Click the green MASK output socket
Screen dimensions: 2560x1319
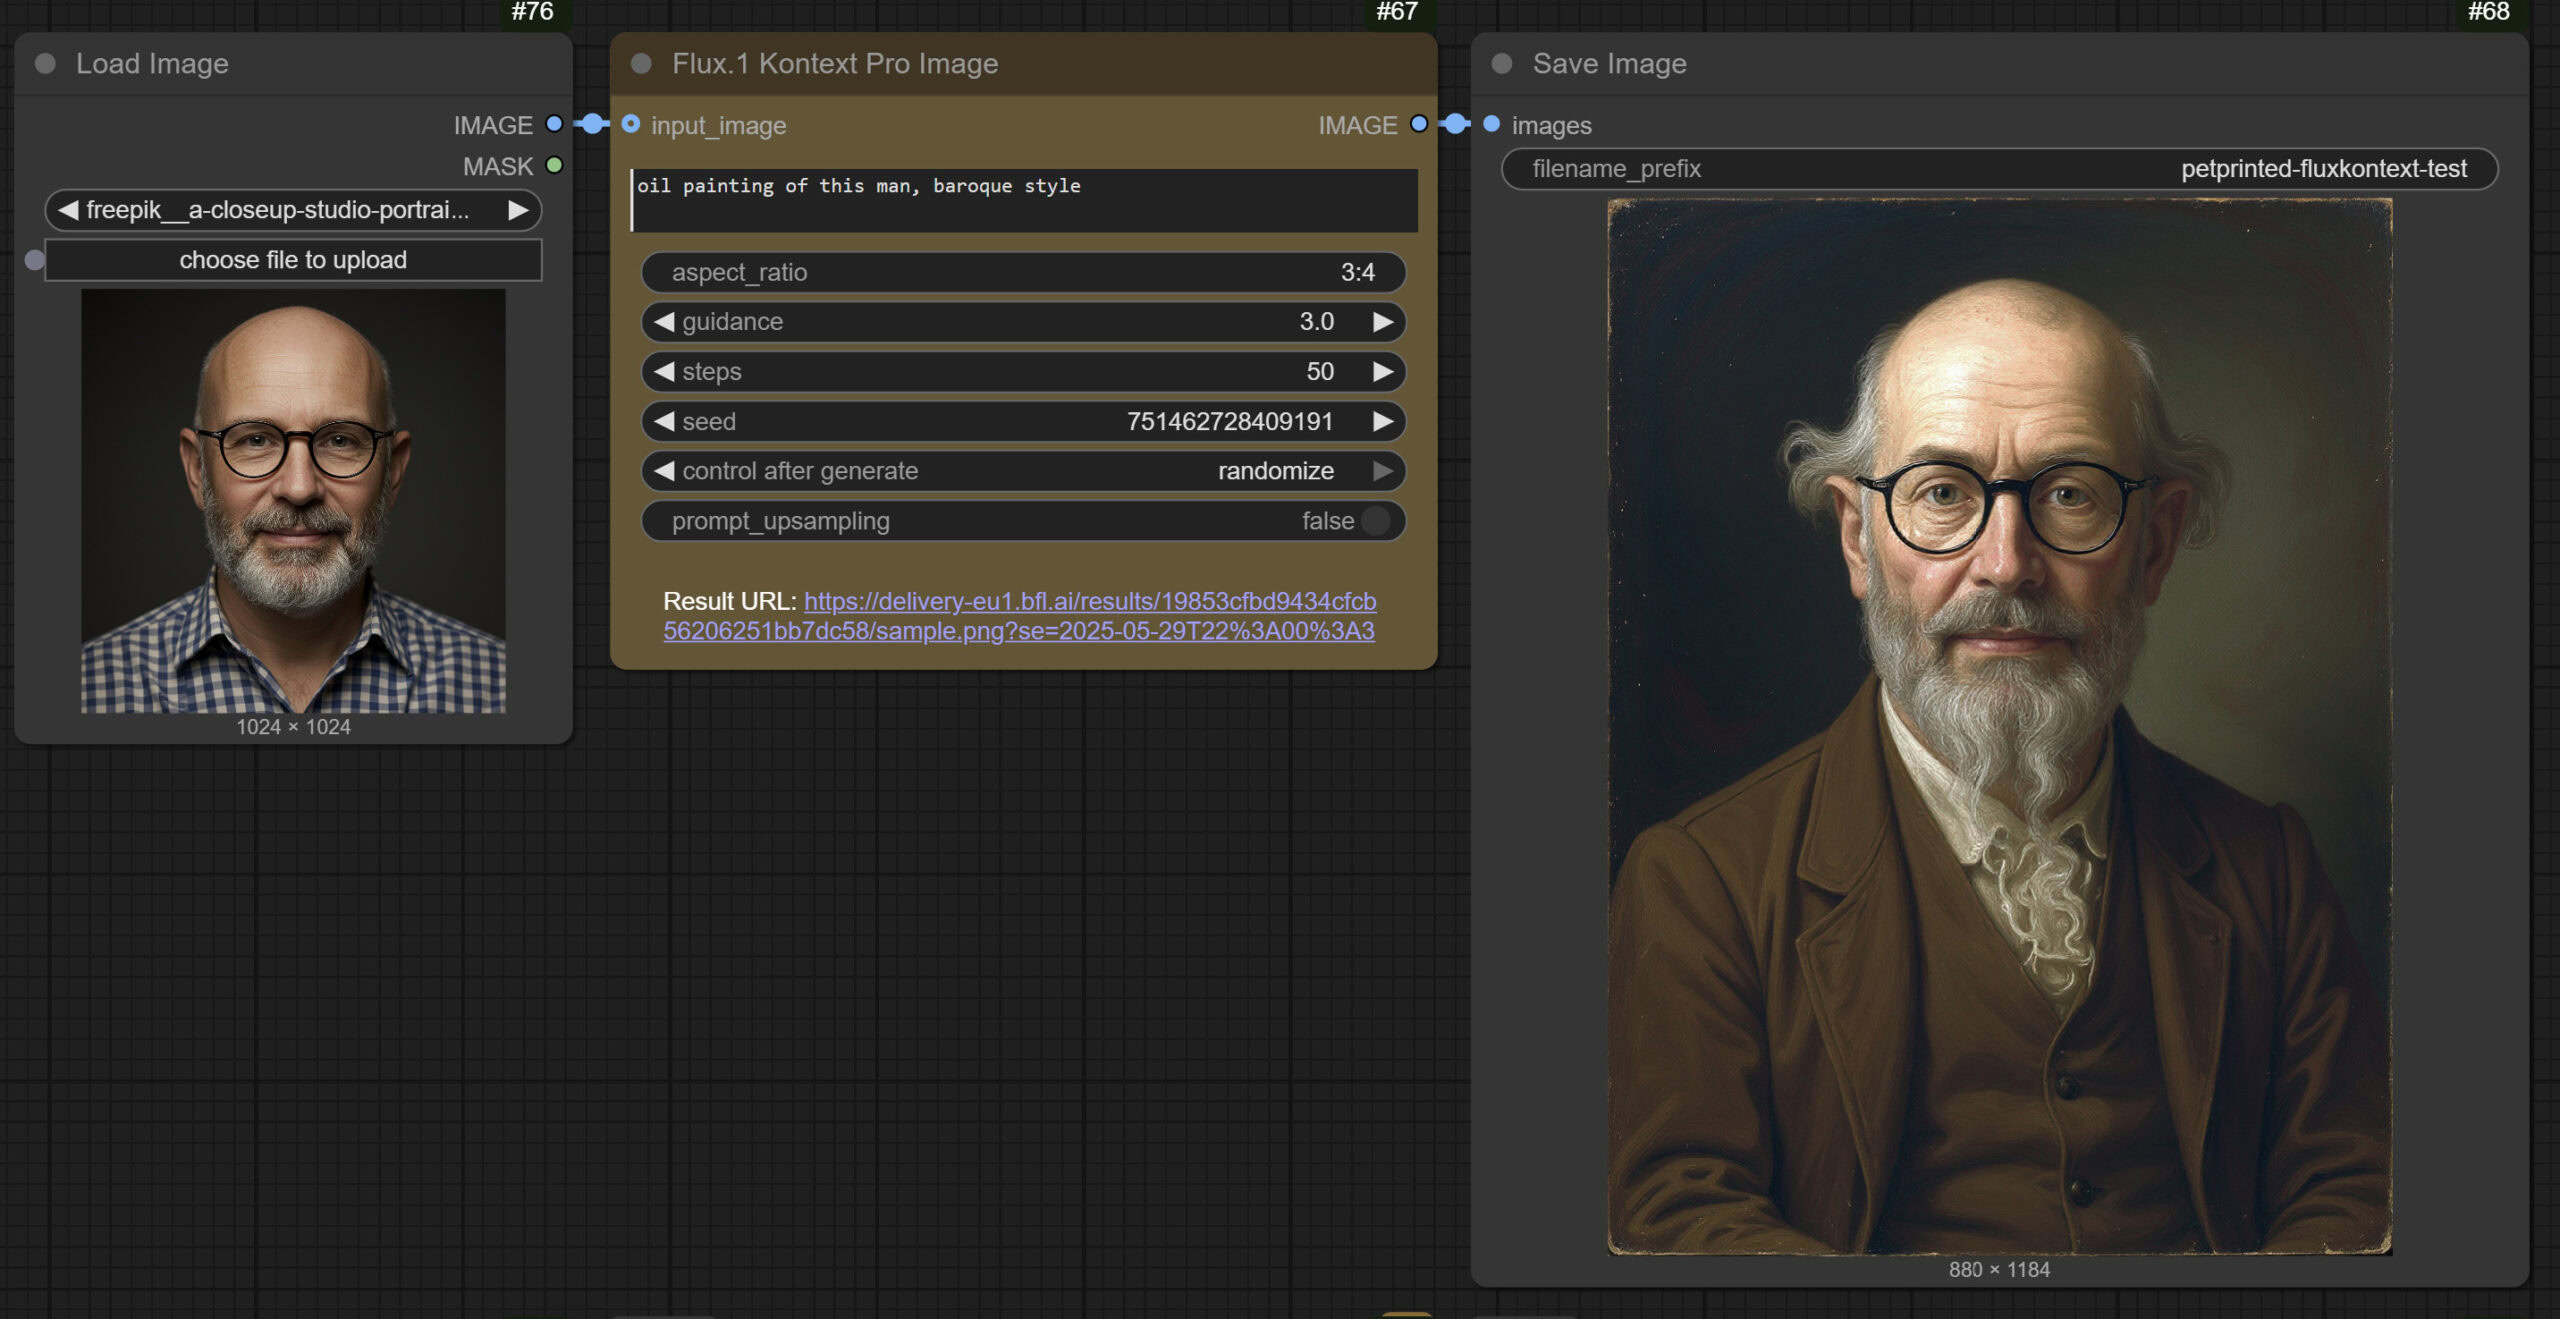554,165
